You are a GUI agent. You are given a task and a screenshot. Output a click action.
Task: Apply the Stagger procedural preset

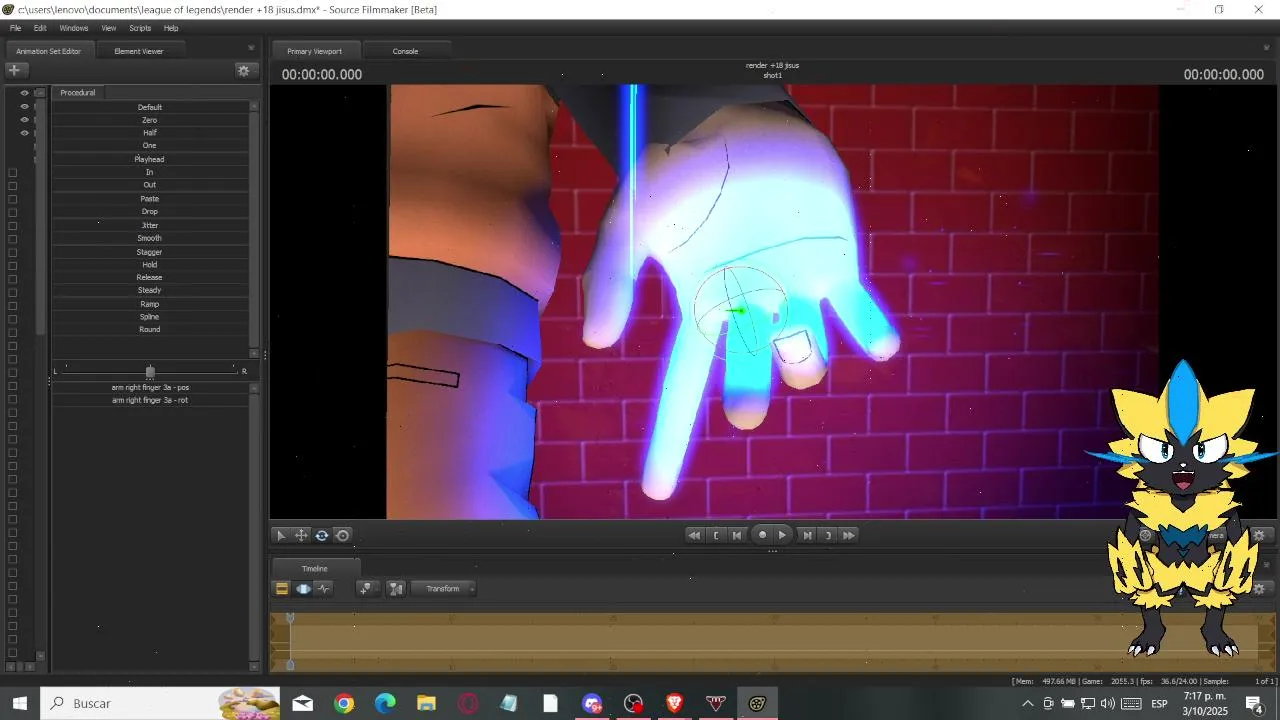tap(150, 252)
